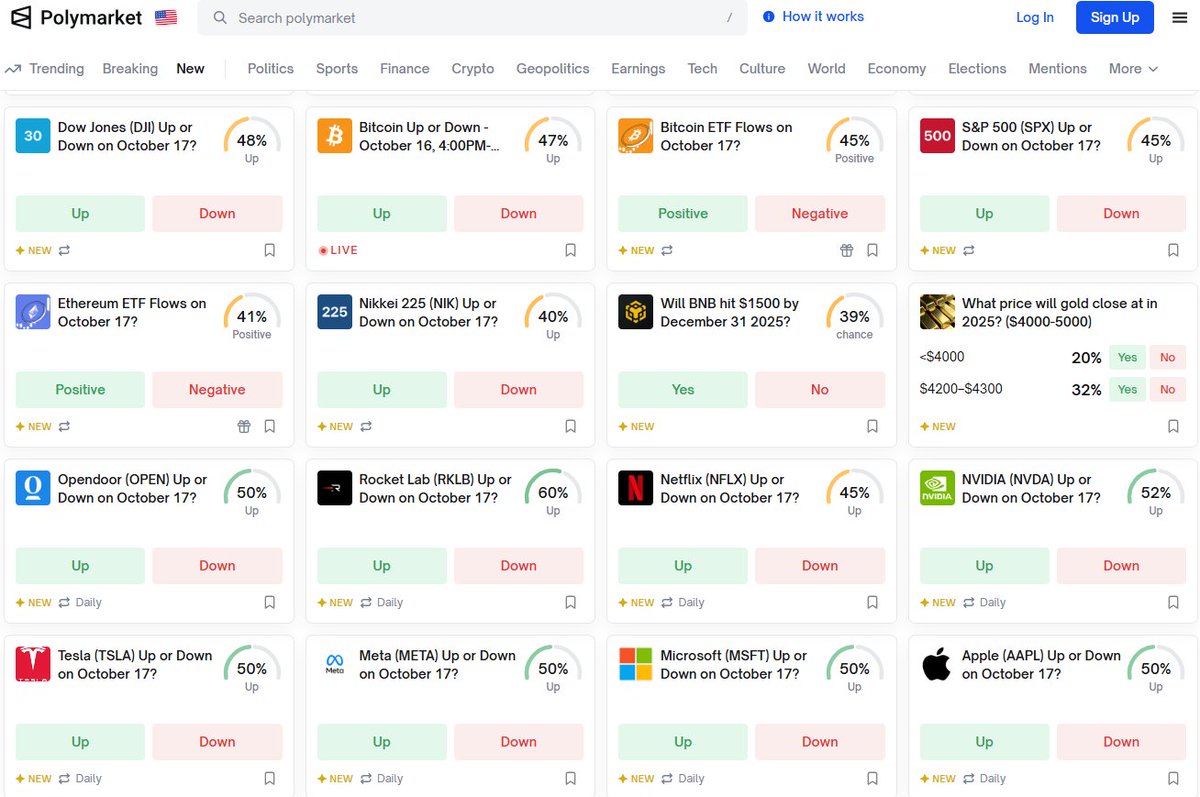1200x797 pixels.
Task: Go to the Earnings category
Action: (638, 68)
